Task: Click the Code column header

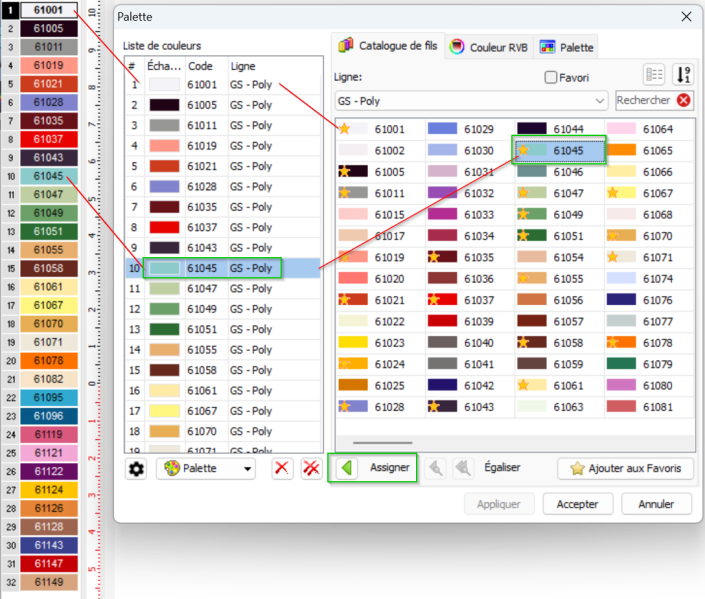Action: pyautogui.click(x=206, y=66)
